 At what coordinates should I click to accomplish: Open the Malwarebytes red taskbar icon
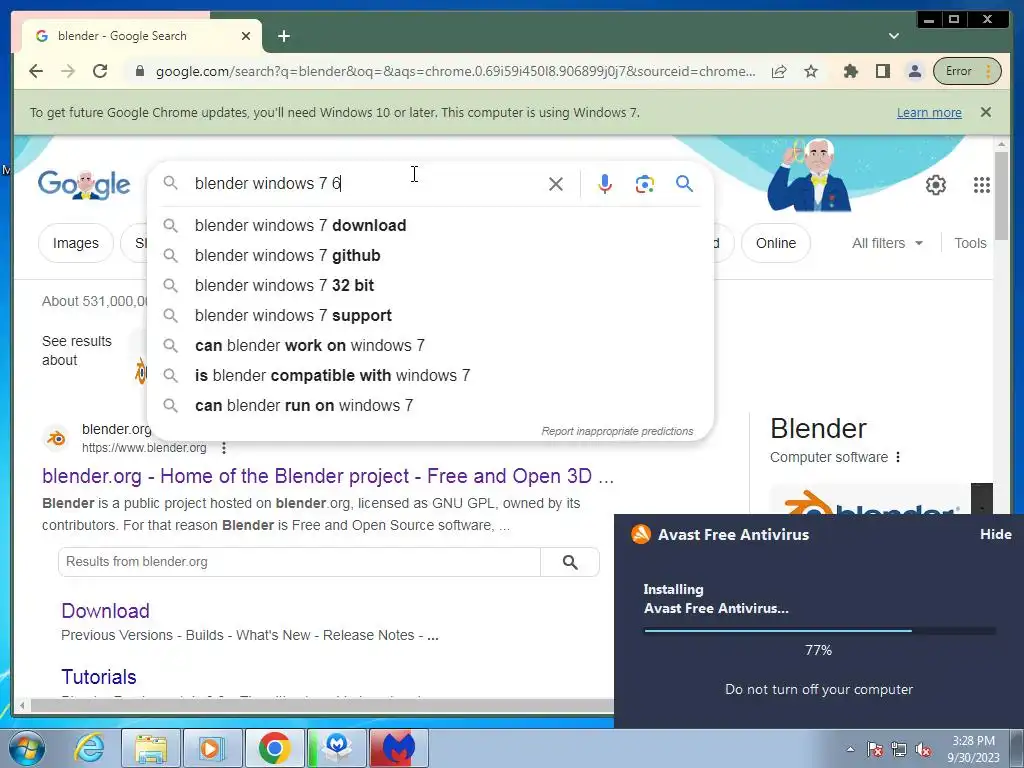(399, 748)
